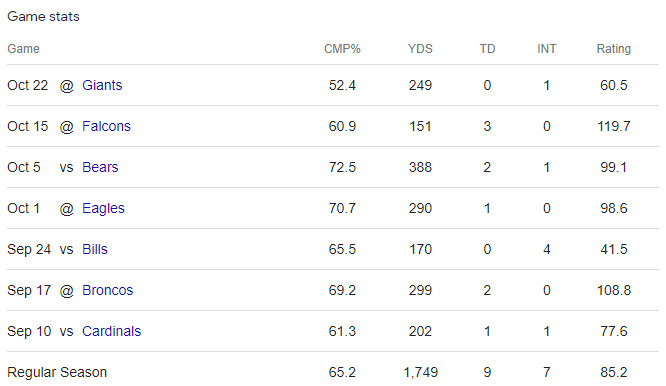
Task: Click the Oct 22 game date
Action: [28, 85]
